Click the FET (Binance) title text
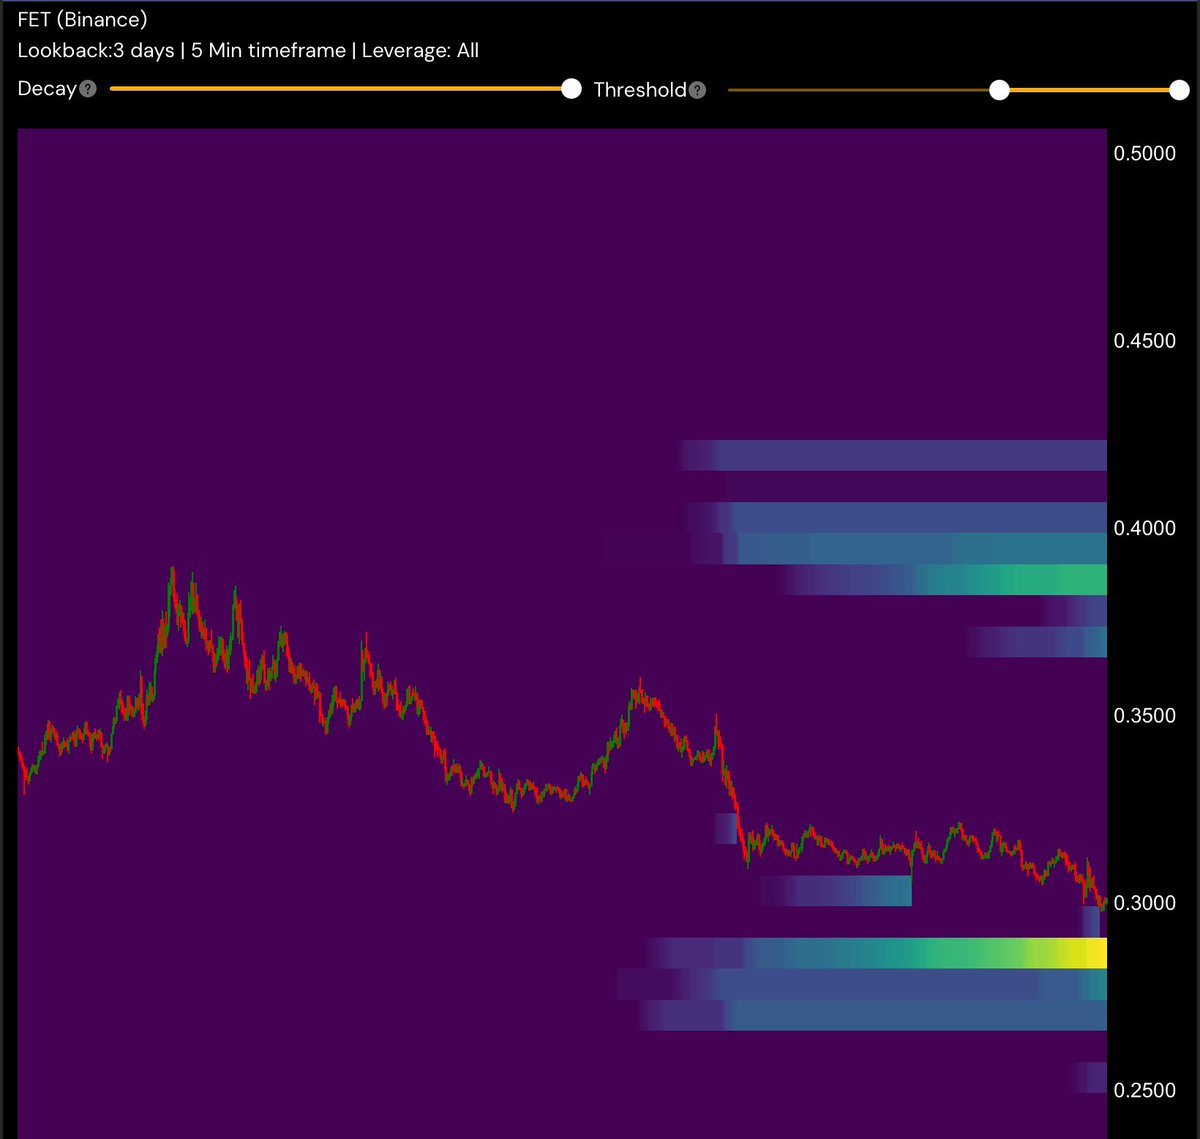Screen dimensions: 1200x1139 82,20
